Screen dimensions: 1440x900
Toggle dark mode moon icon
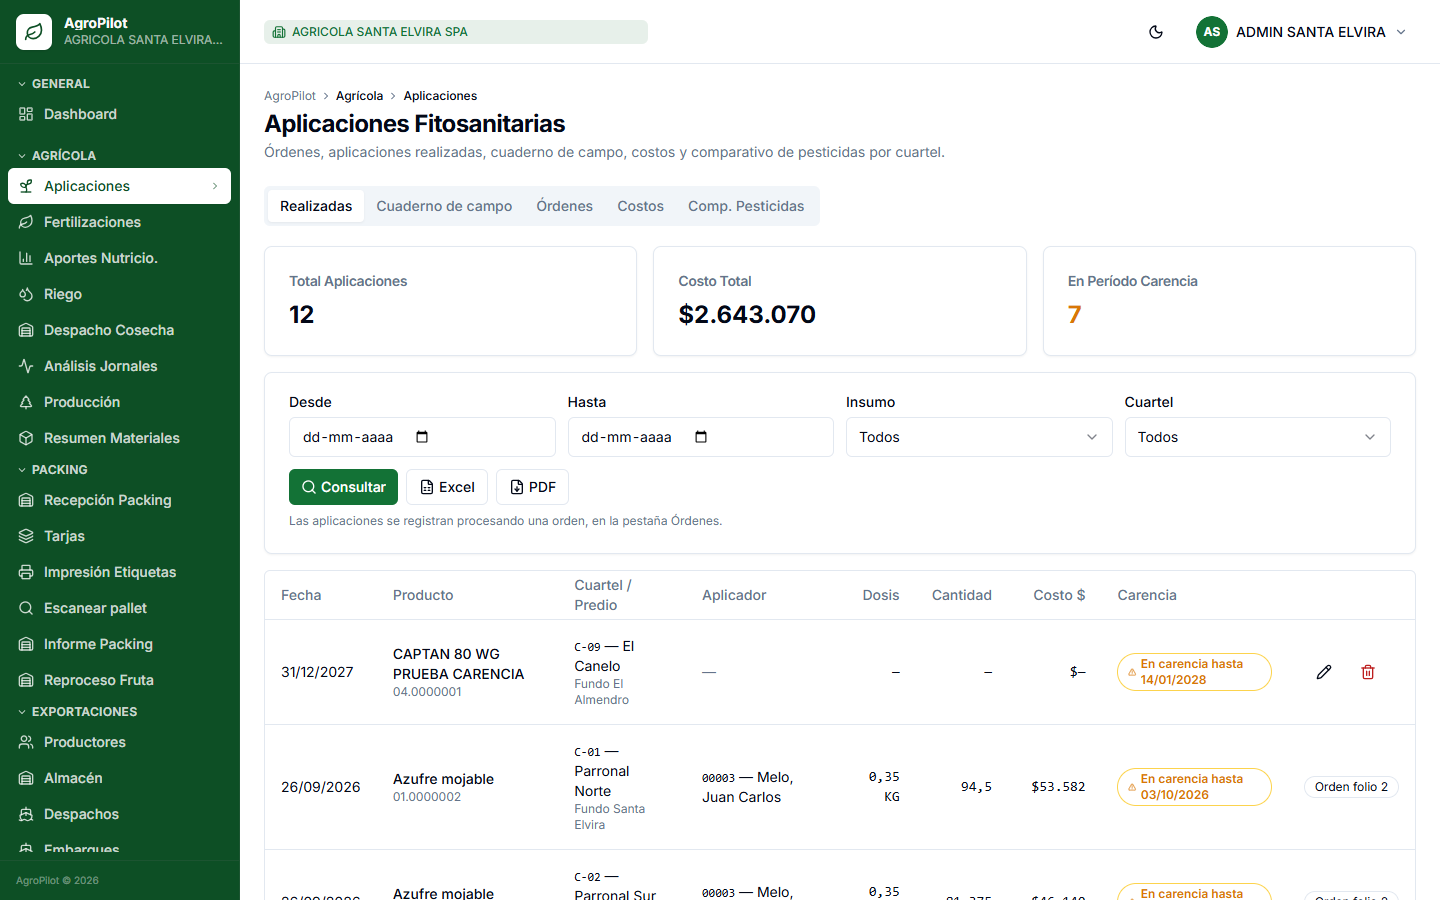tap(1156, 32)
